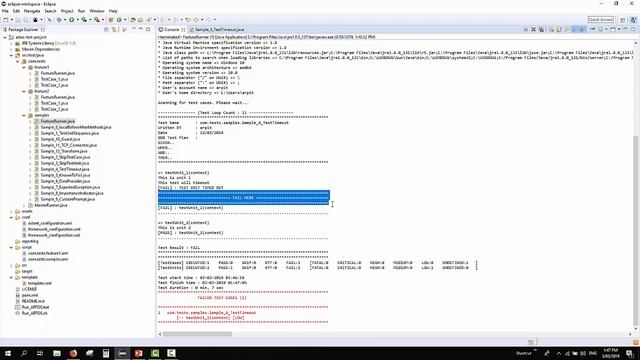Open the Java perspective button
Image resolution: width=640 pixels, height=360 pixels.
[x=633, y=20]
